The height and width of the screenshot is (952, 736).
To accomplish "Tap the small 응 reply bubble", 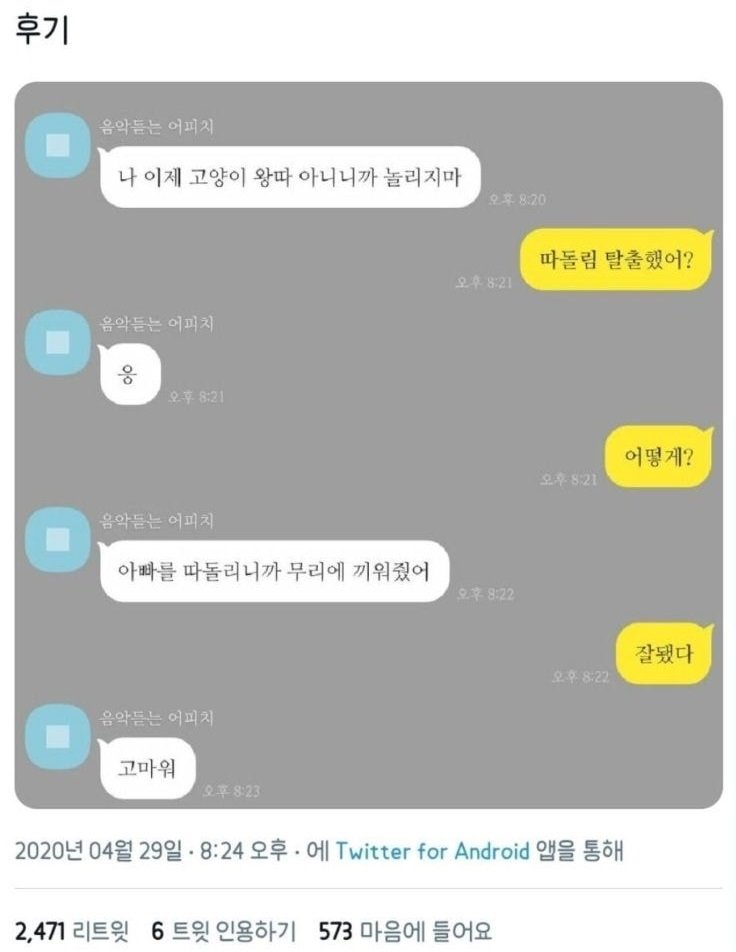I will tap(129, 374).
